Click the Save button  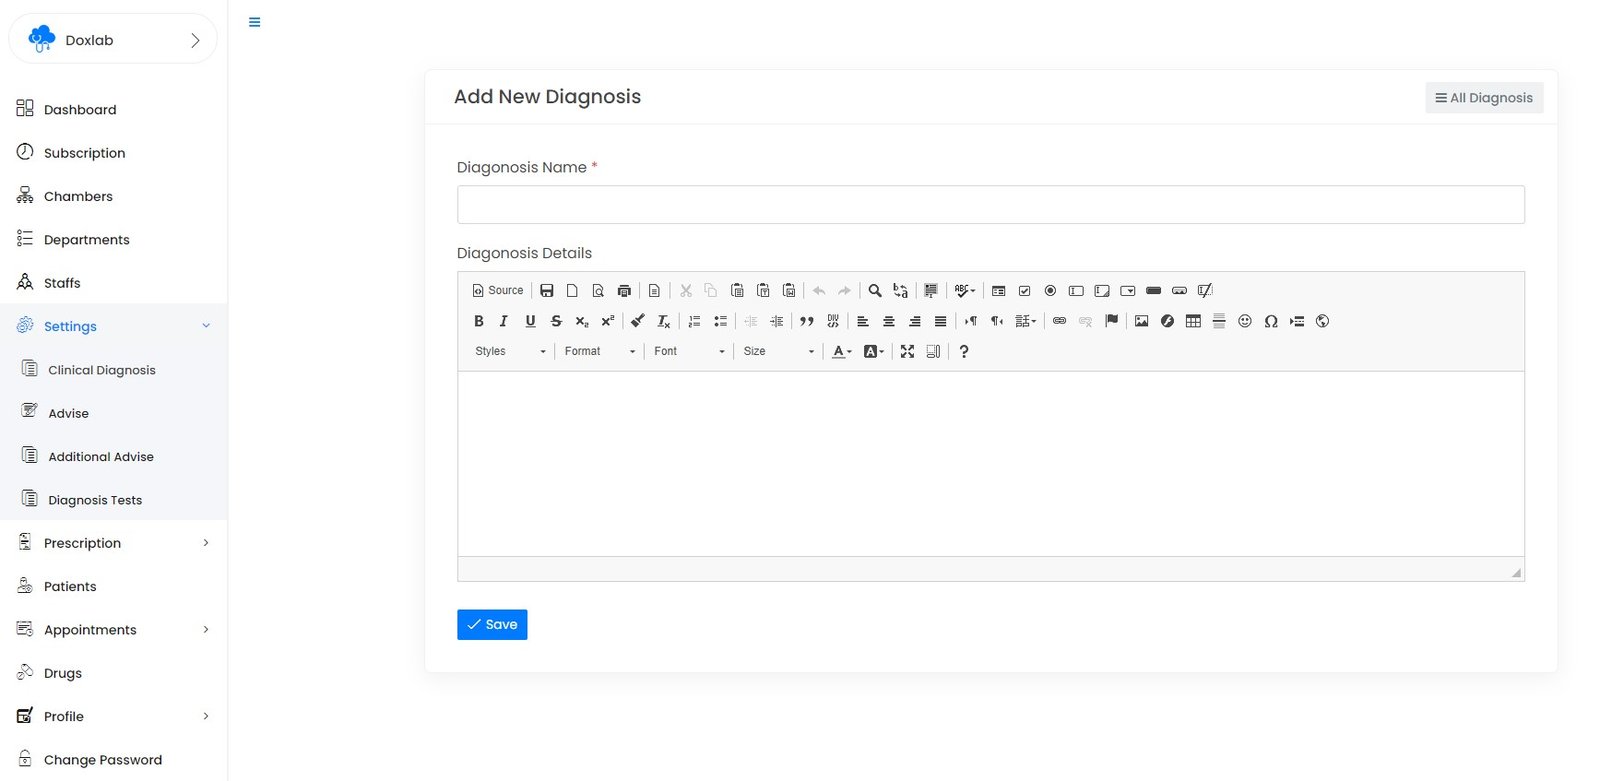click(492, 624)
